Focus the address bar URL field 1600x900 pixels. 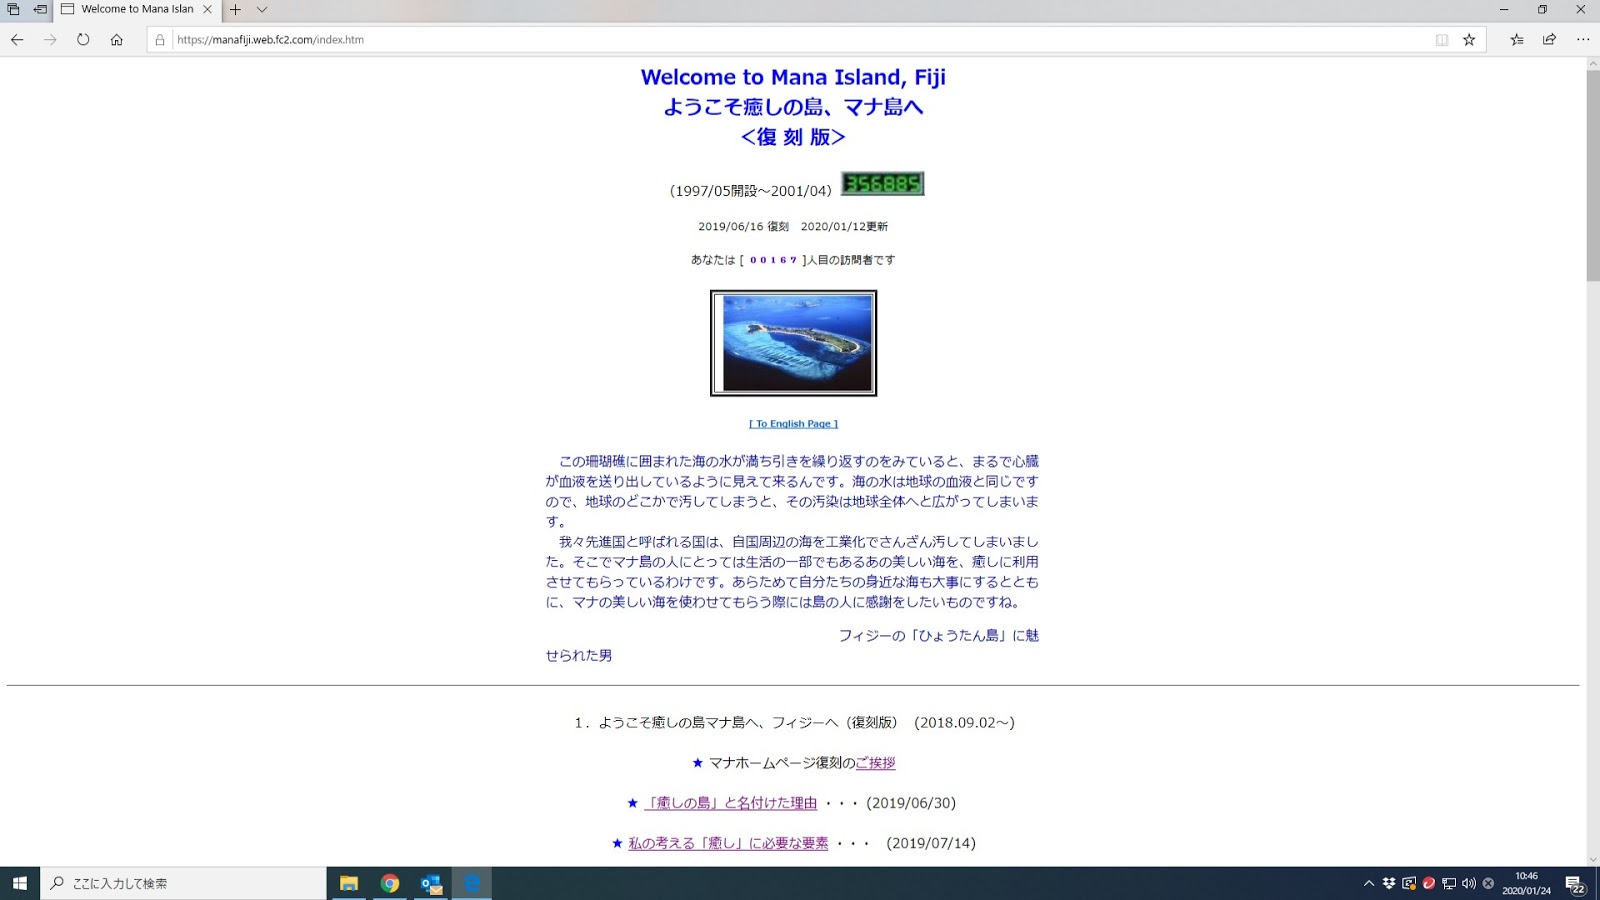pyautogui.click(x=800, y=40)
